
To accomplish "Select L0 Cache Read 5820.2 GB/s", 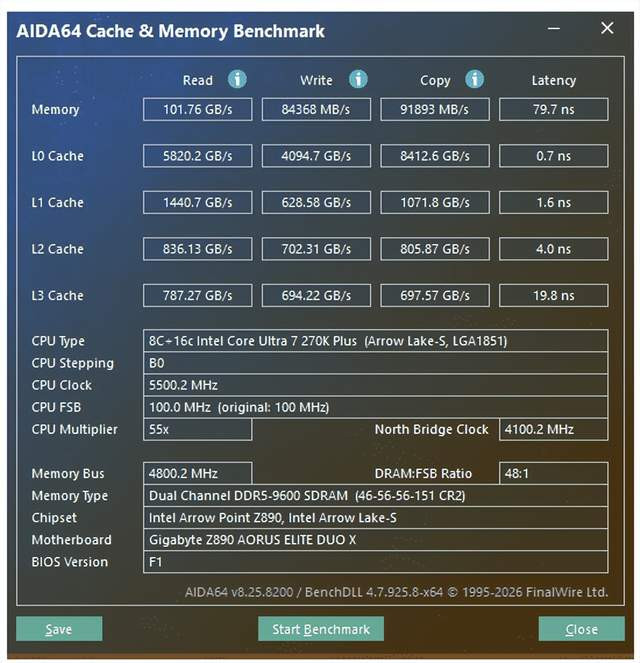I will (x=197, y=156).
